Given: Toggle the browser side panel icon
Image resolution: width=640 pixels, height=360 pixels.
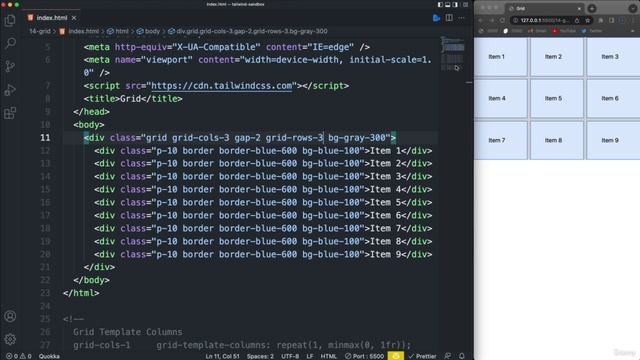Looking at the screenshot, I should point(611,20).
